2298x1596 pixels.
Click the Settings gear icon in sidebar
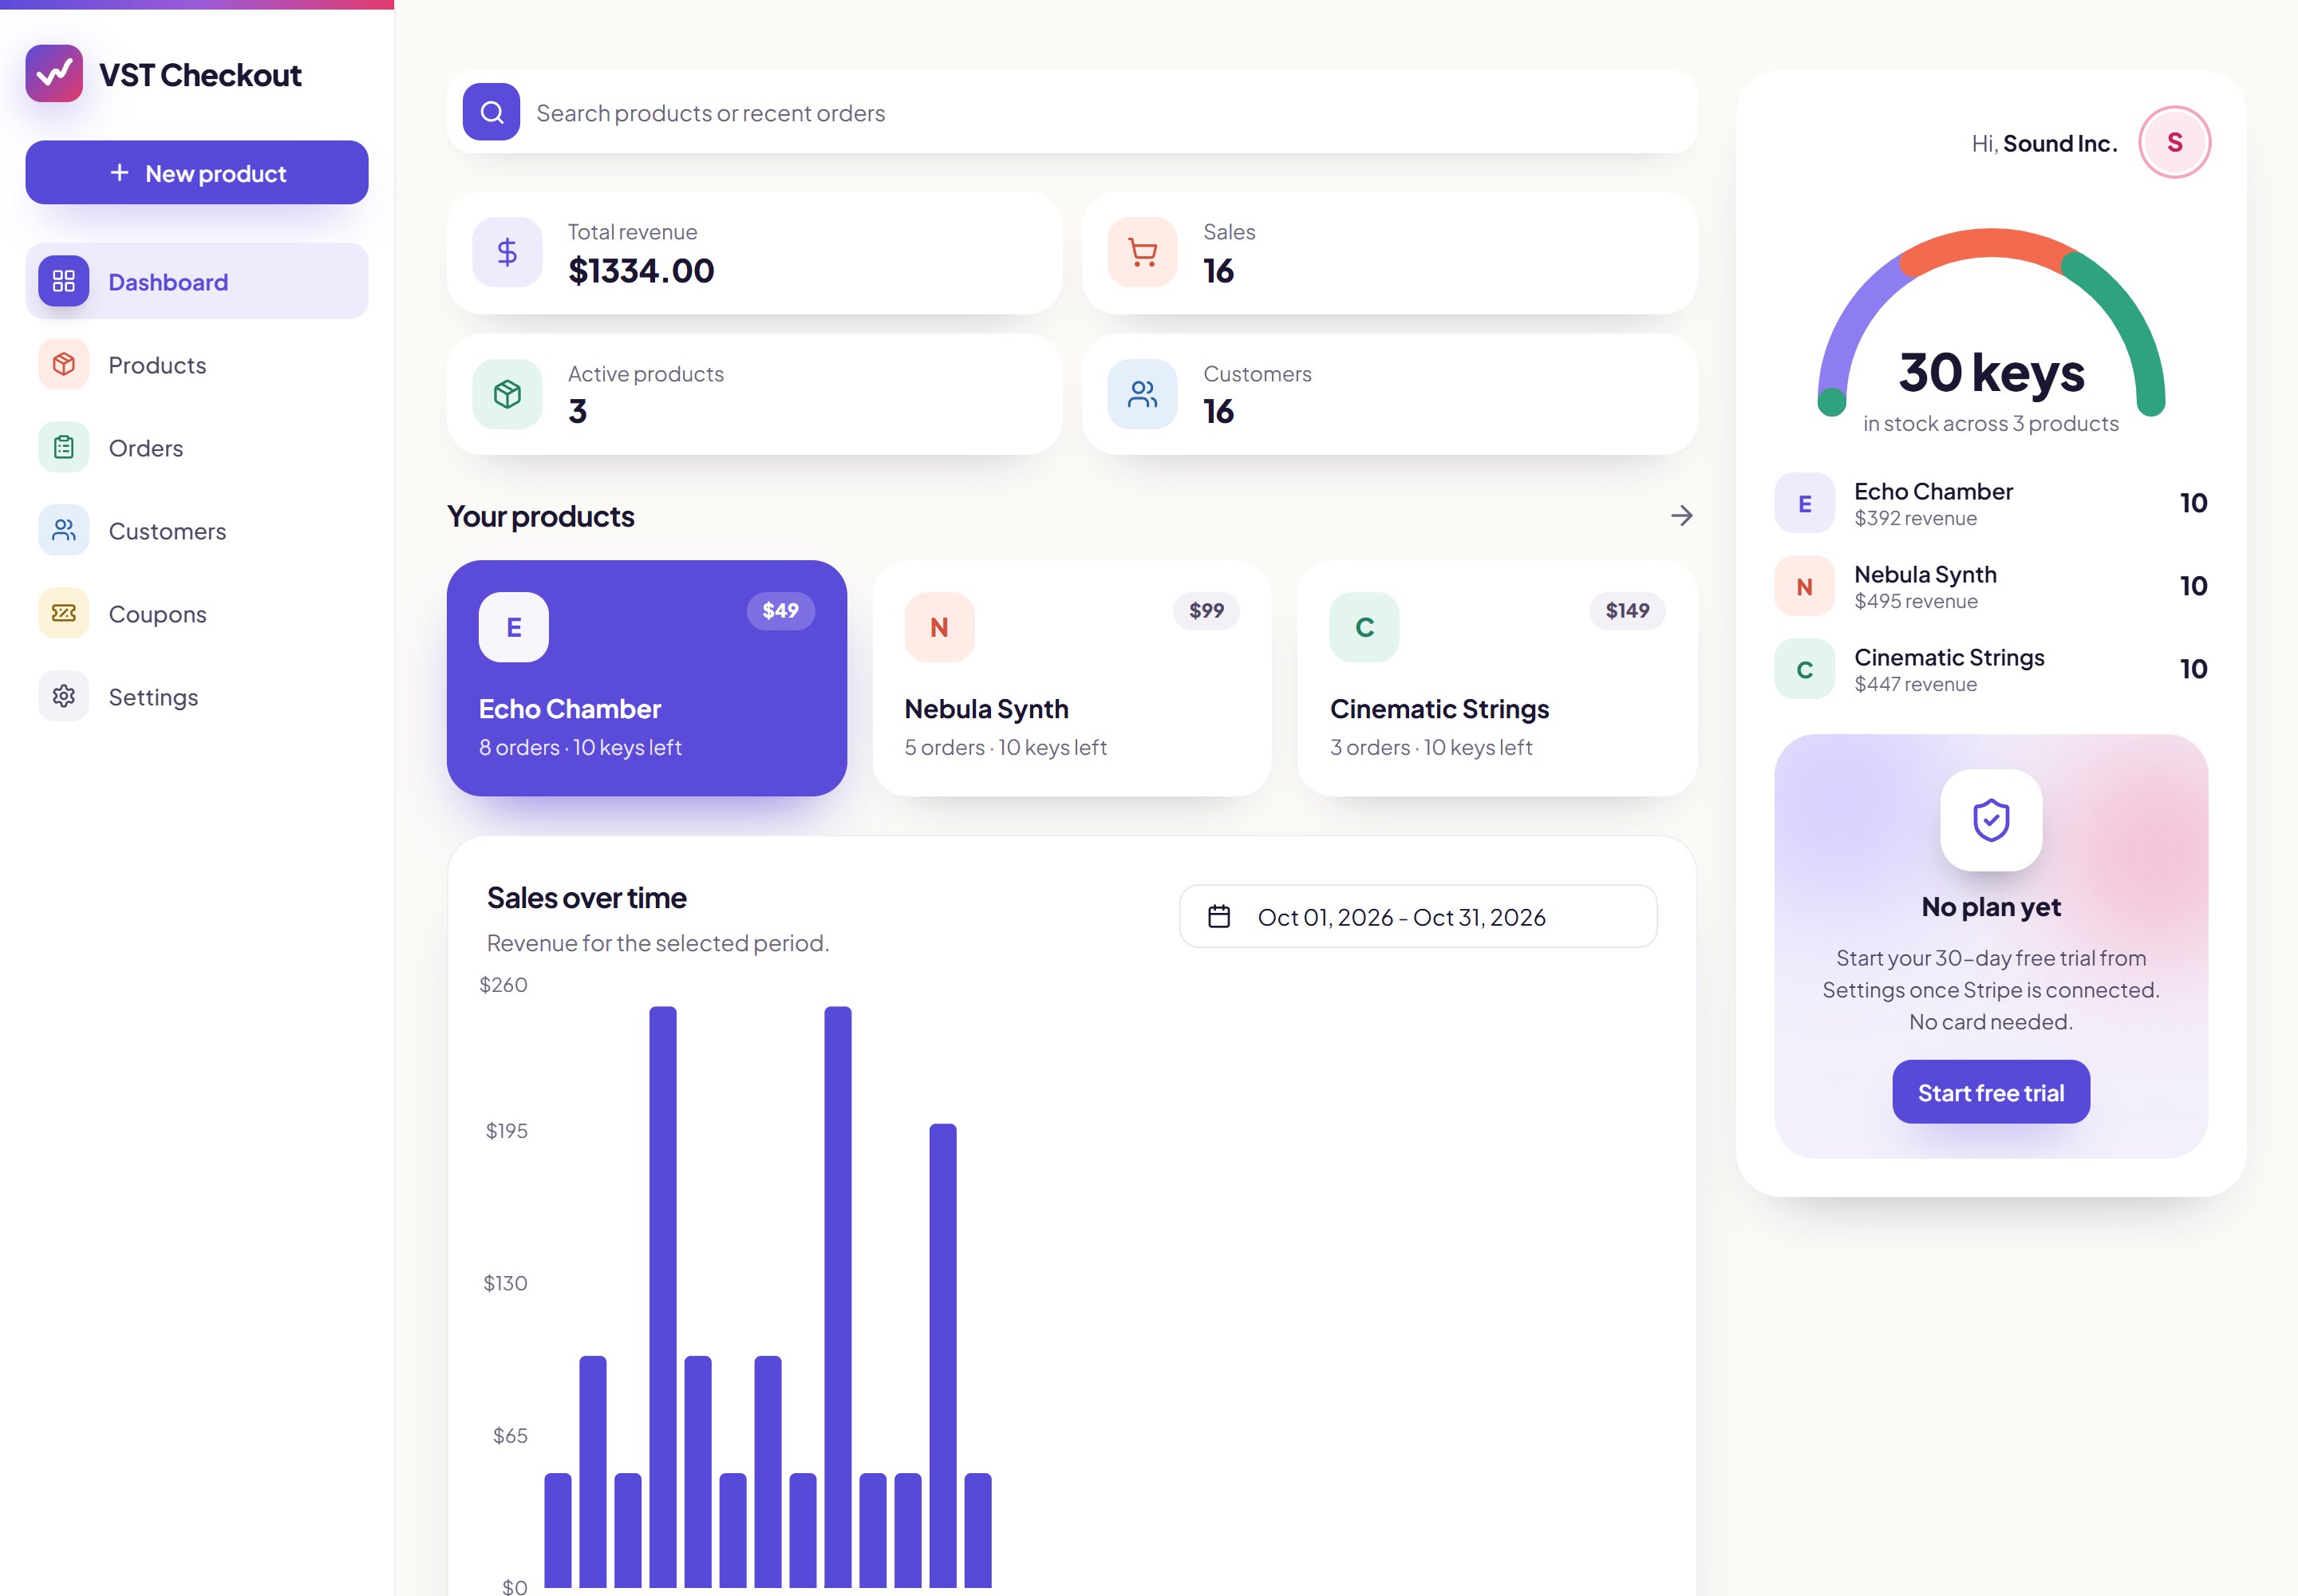tap(64, 696)
